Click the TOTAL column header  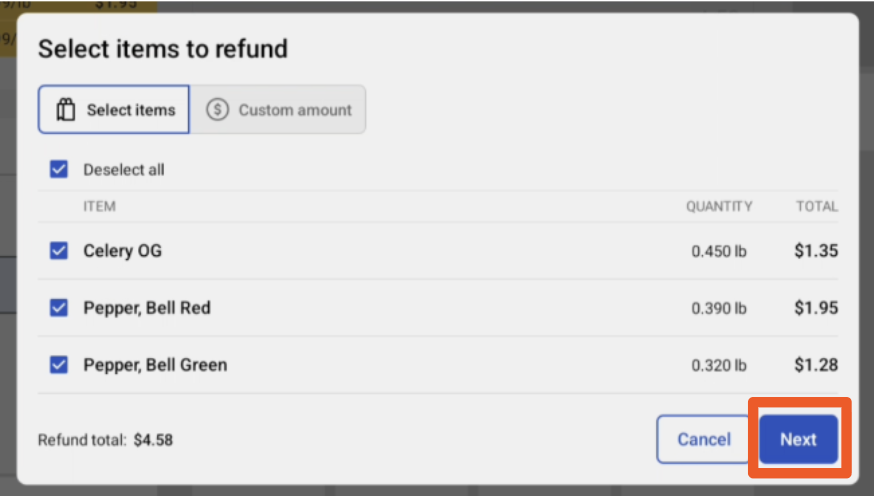tap(817, 207)
